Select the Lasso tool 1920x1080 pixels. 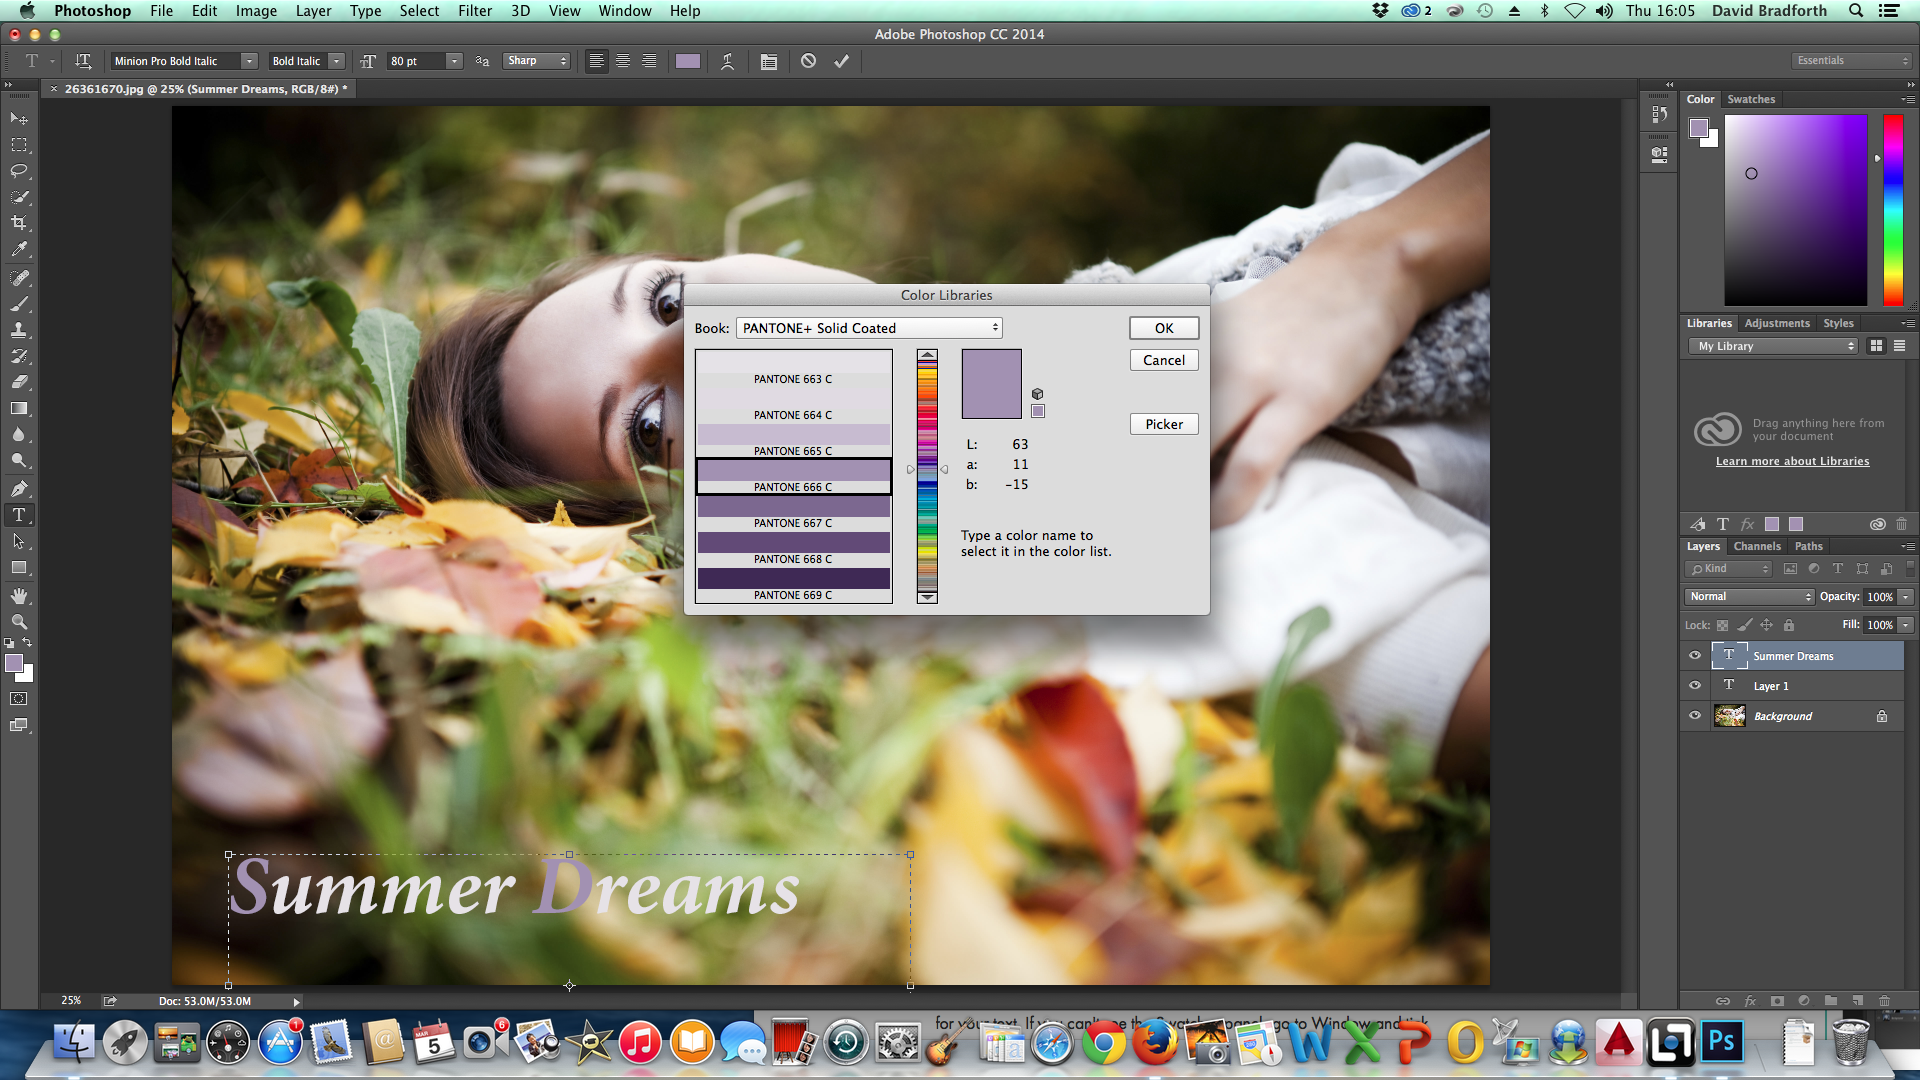19,171
